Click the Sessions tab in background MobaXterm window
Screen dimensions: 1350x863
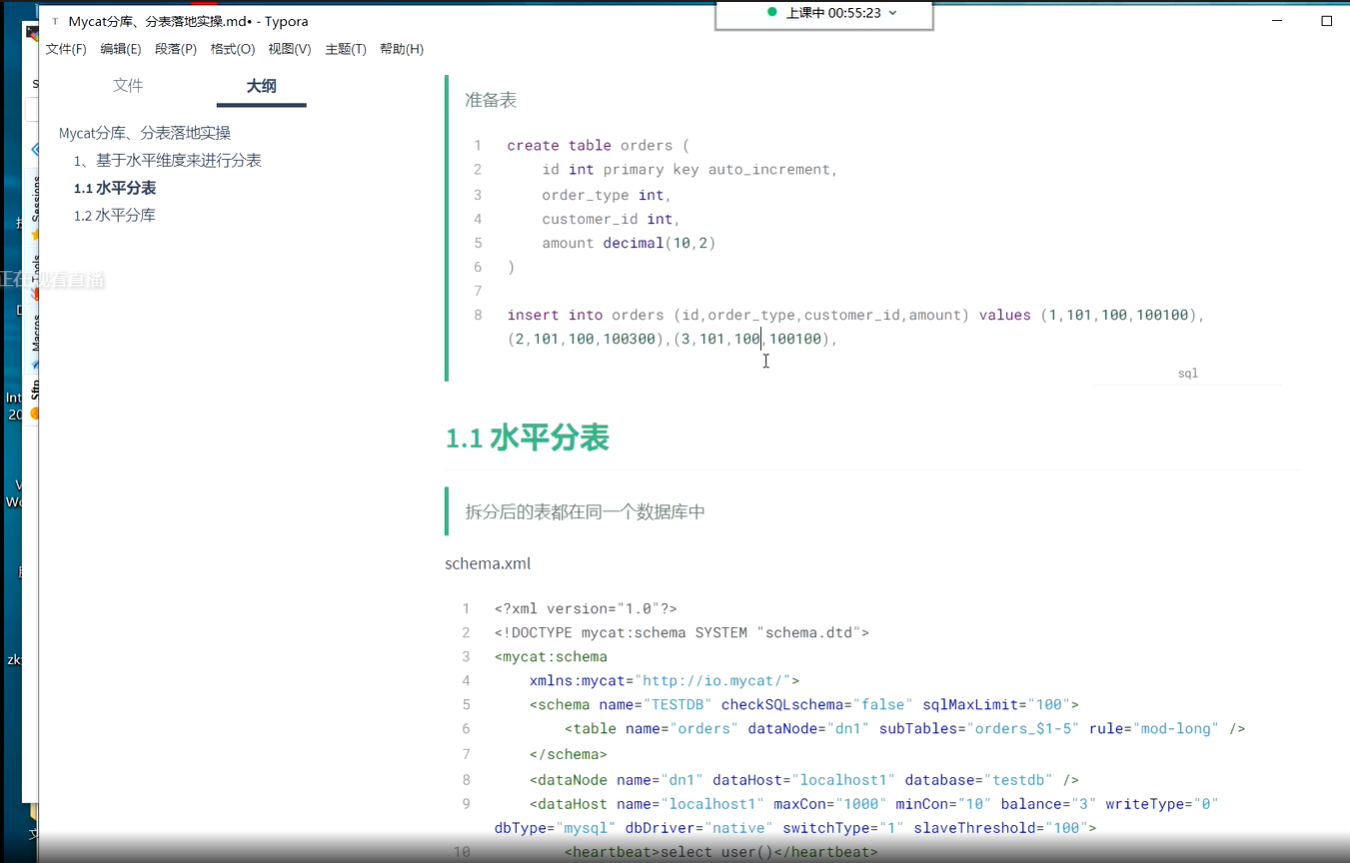pos(35,198)
